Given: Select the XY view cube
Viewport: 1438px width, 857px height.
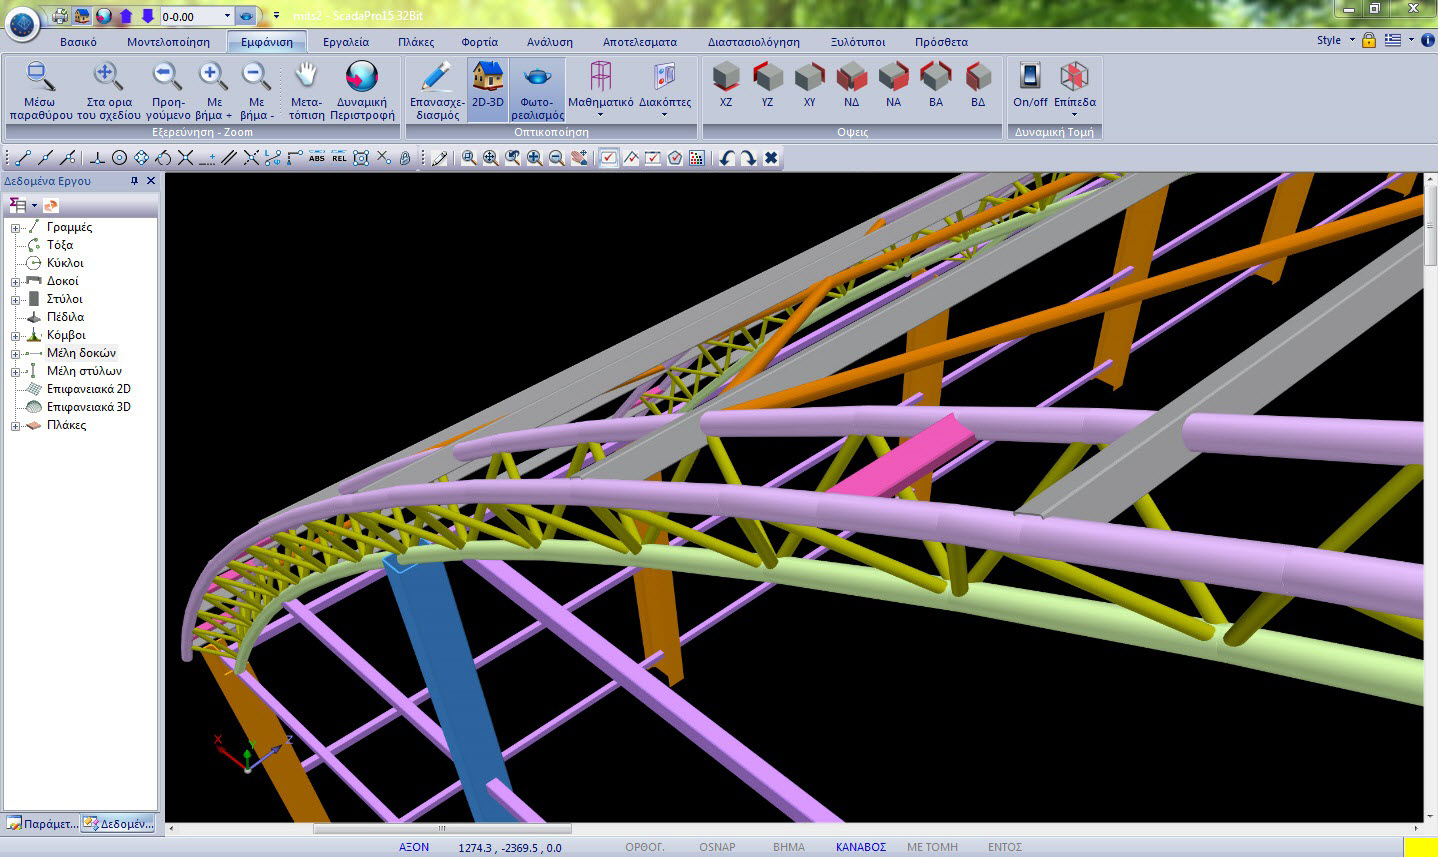Looking at the screenshot, I should (x=809, y=84).
